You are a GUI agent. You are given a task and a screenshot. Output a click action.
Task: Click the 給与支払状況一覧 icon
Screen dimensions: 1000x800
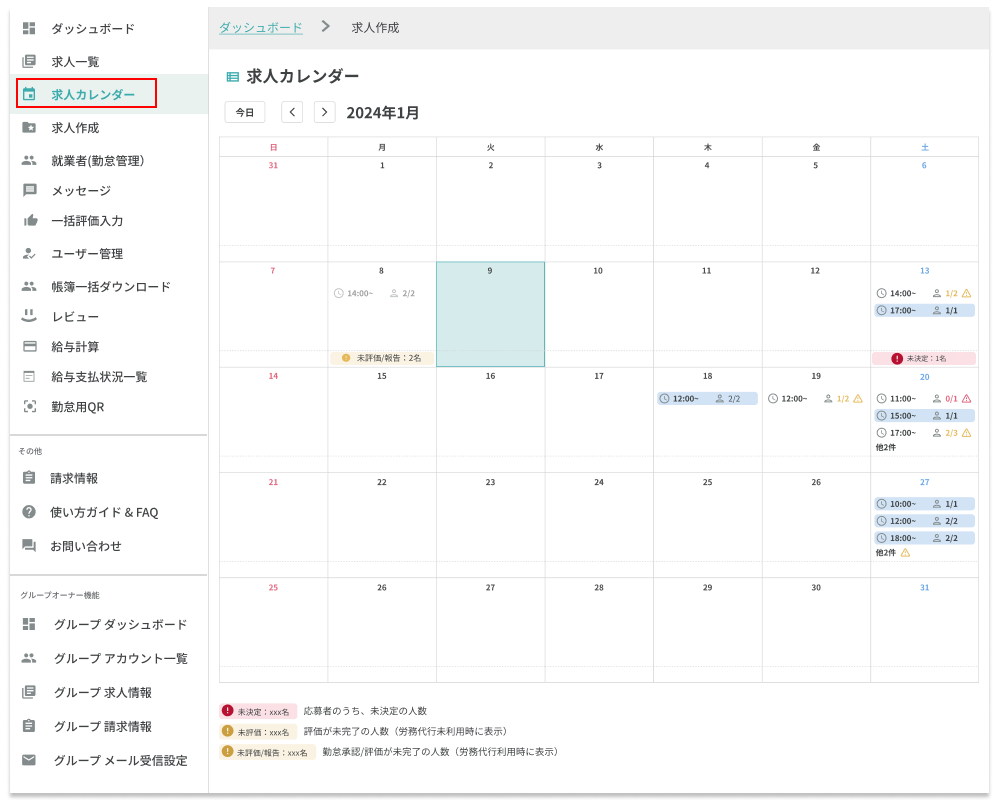[29, 376]
